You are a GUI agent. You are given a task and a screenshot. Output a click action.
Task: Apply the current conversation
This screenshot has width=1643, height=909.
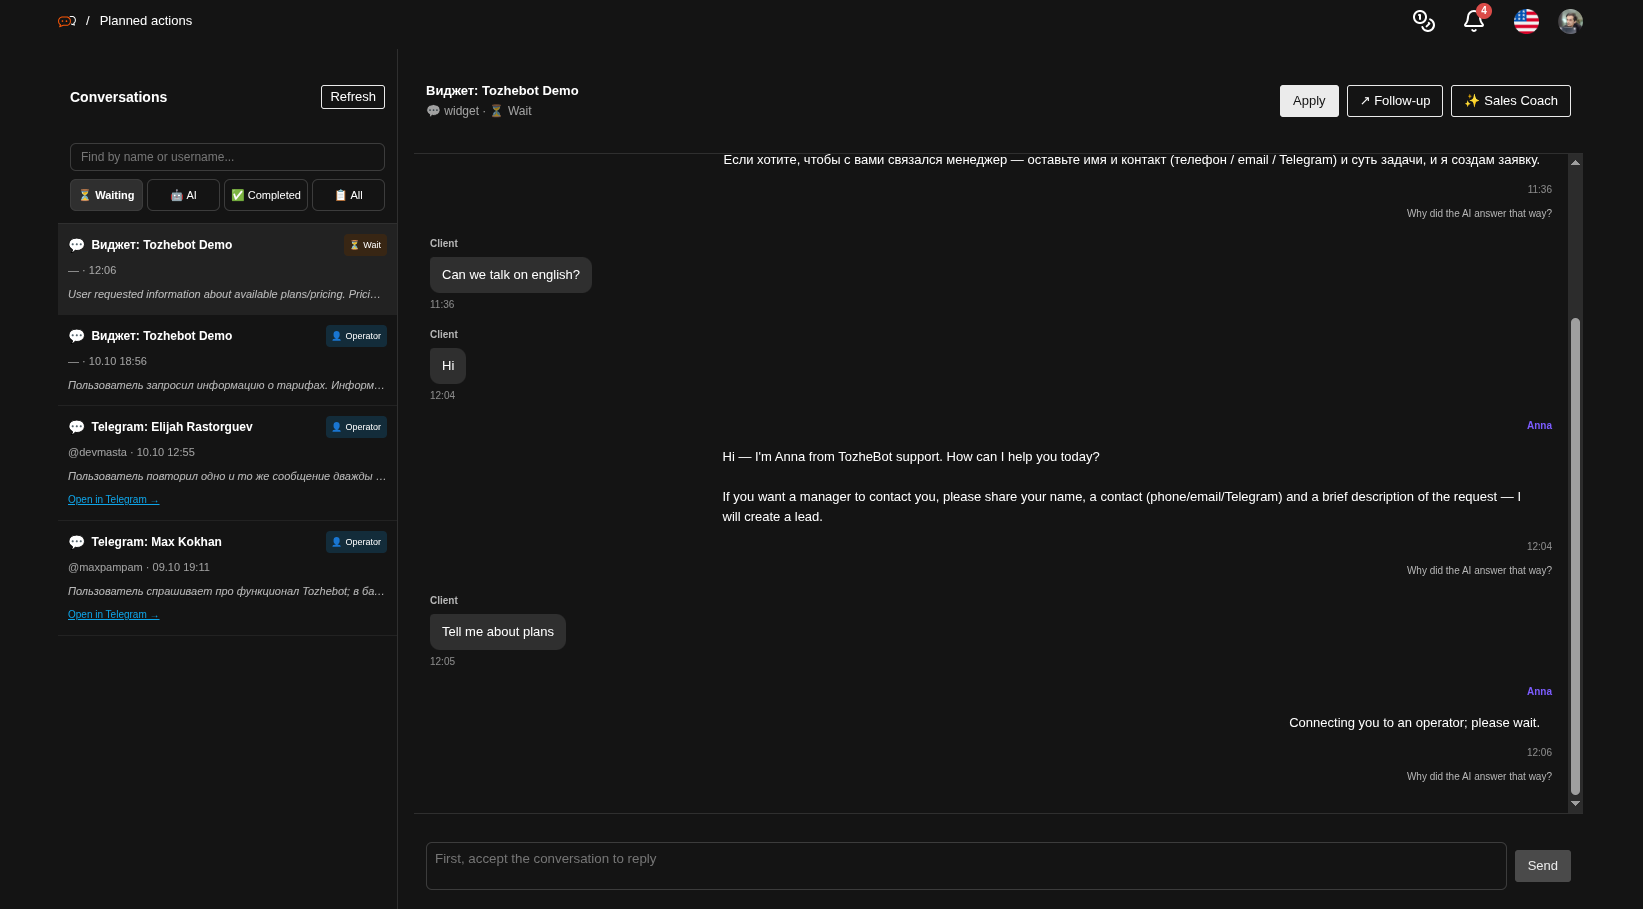(1309, 101)
